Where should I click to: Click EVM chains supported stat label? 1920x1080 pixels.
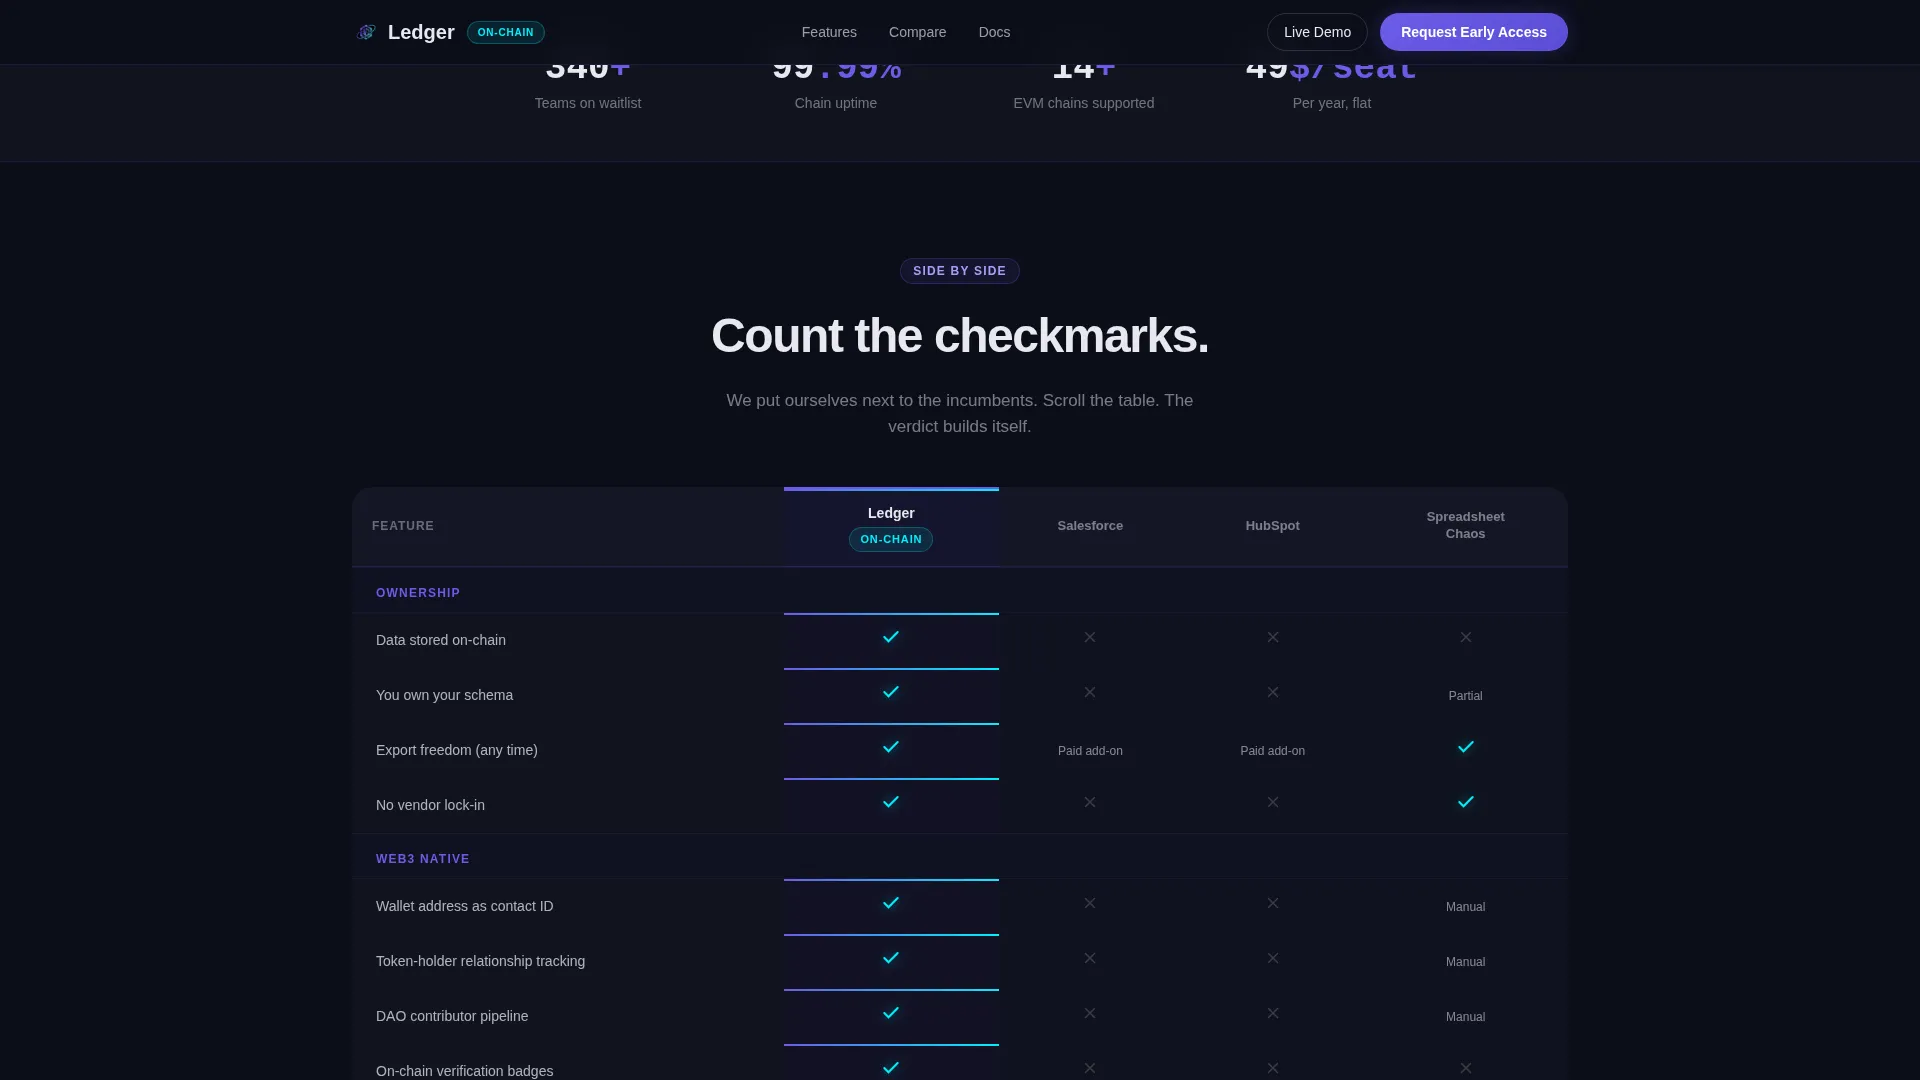1084,103
